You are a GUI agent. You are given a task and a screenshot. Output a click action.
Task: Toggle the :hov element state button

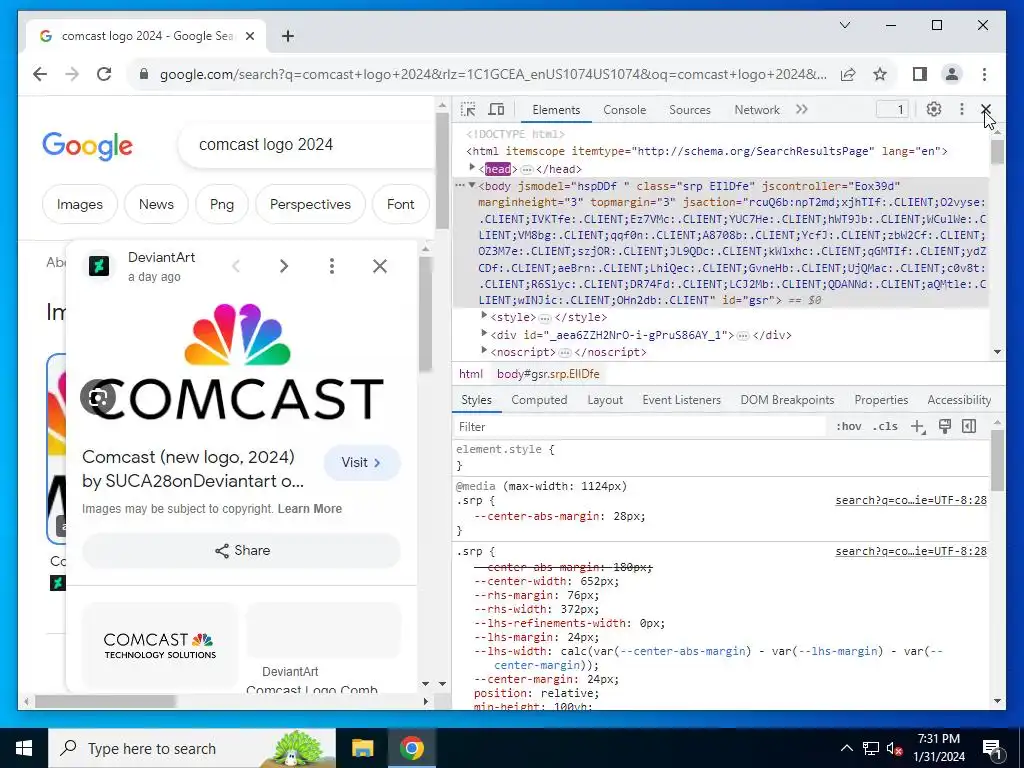tap(848, 426)
